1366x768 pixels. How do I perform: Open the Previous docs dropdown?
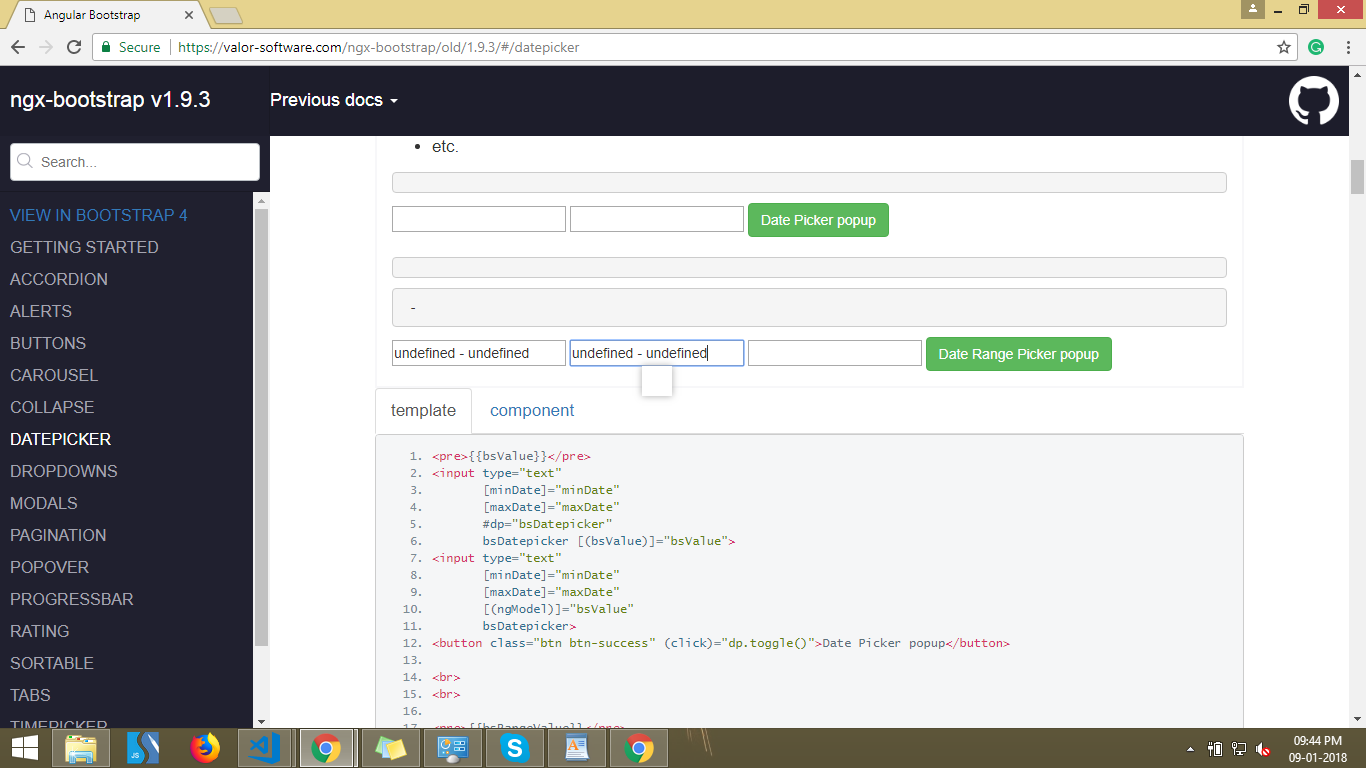333,100
